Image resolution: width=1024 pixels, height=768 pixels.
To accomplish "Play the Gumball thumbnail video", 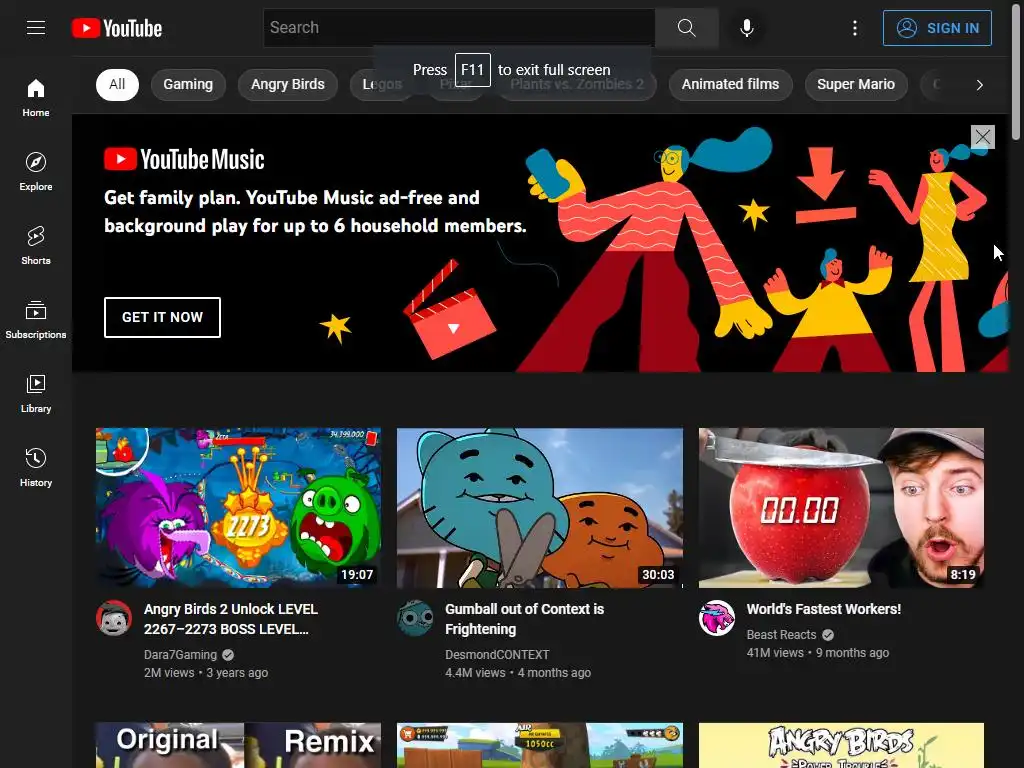I will coord(540,507).
